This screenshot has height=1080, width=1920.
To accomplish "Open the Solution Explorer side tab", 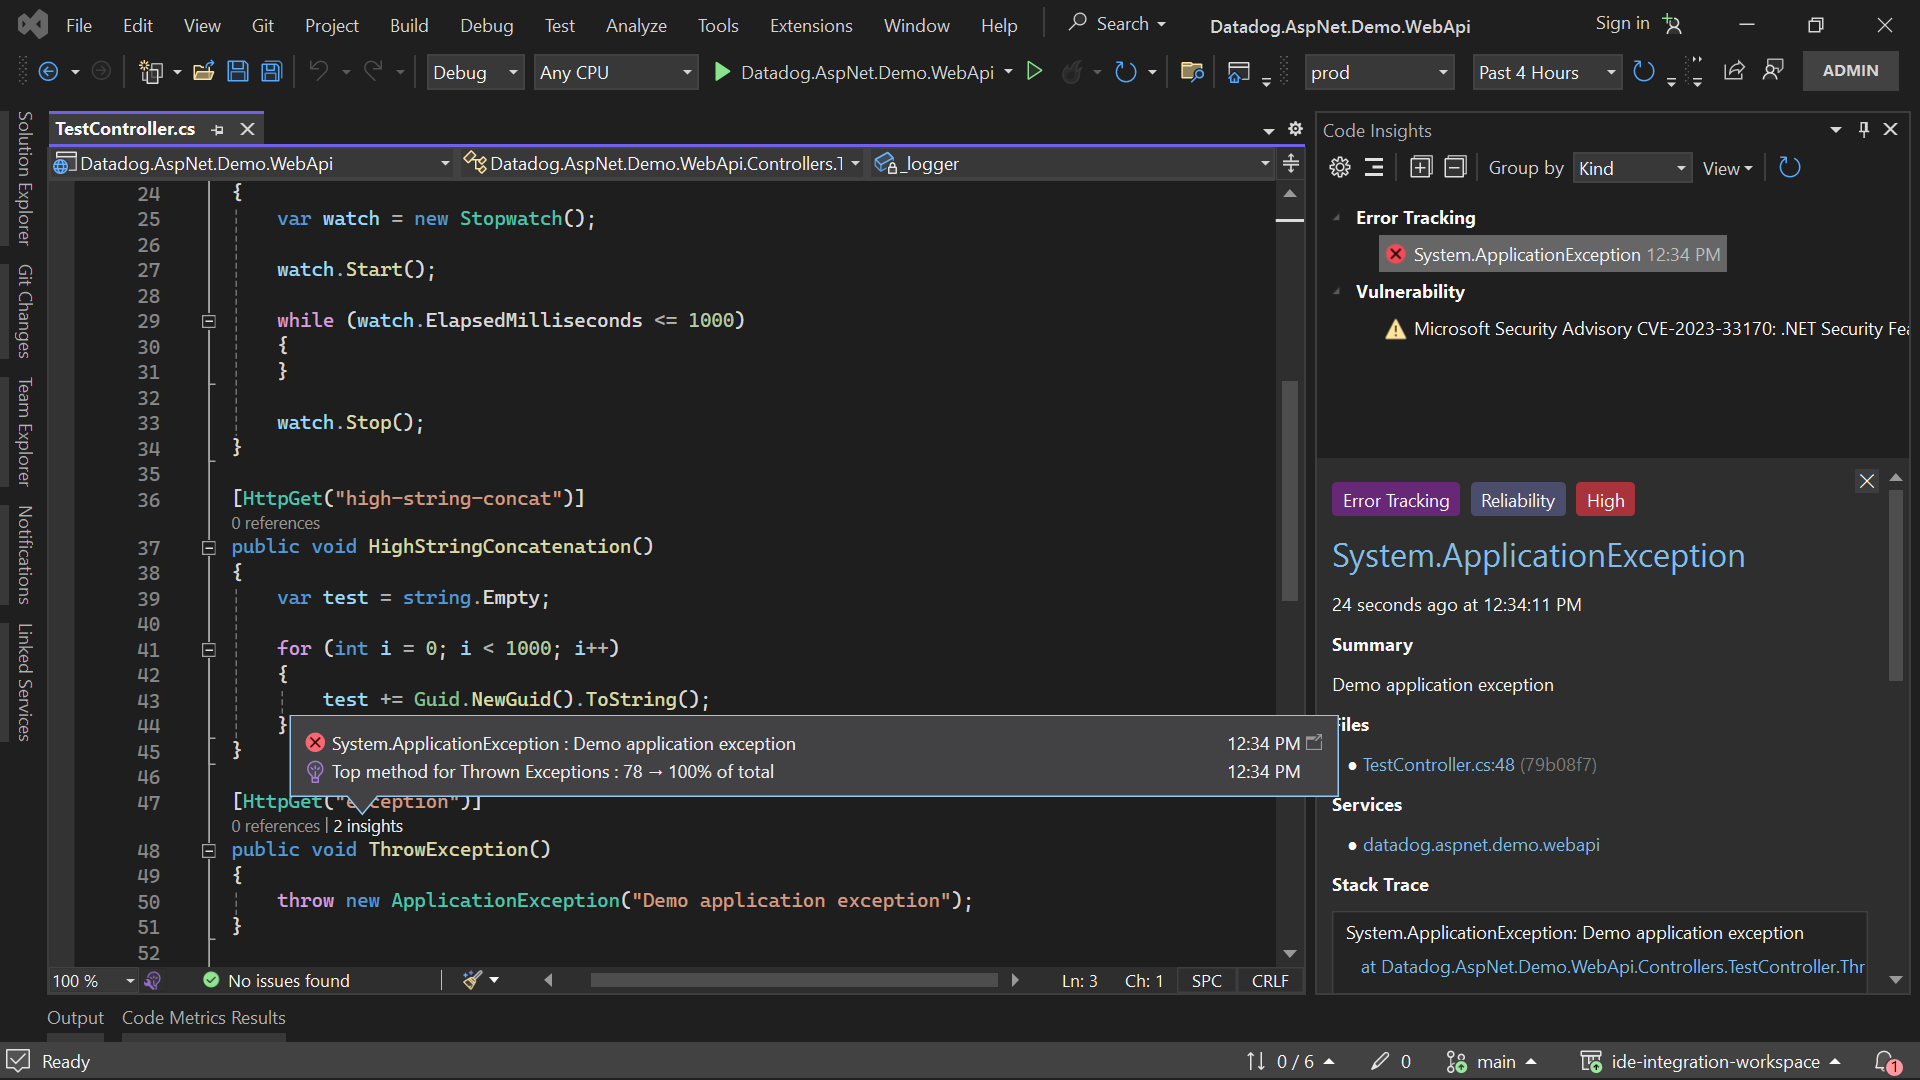I will [x=25, y=178].
